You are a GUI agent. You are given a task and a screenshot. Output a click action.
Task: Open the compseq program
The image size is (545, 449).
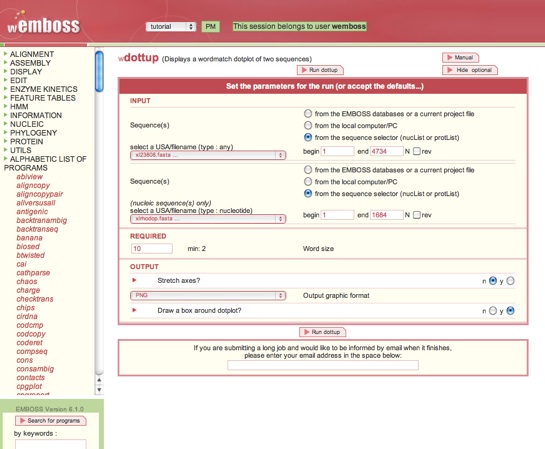tap(32, 351)
